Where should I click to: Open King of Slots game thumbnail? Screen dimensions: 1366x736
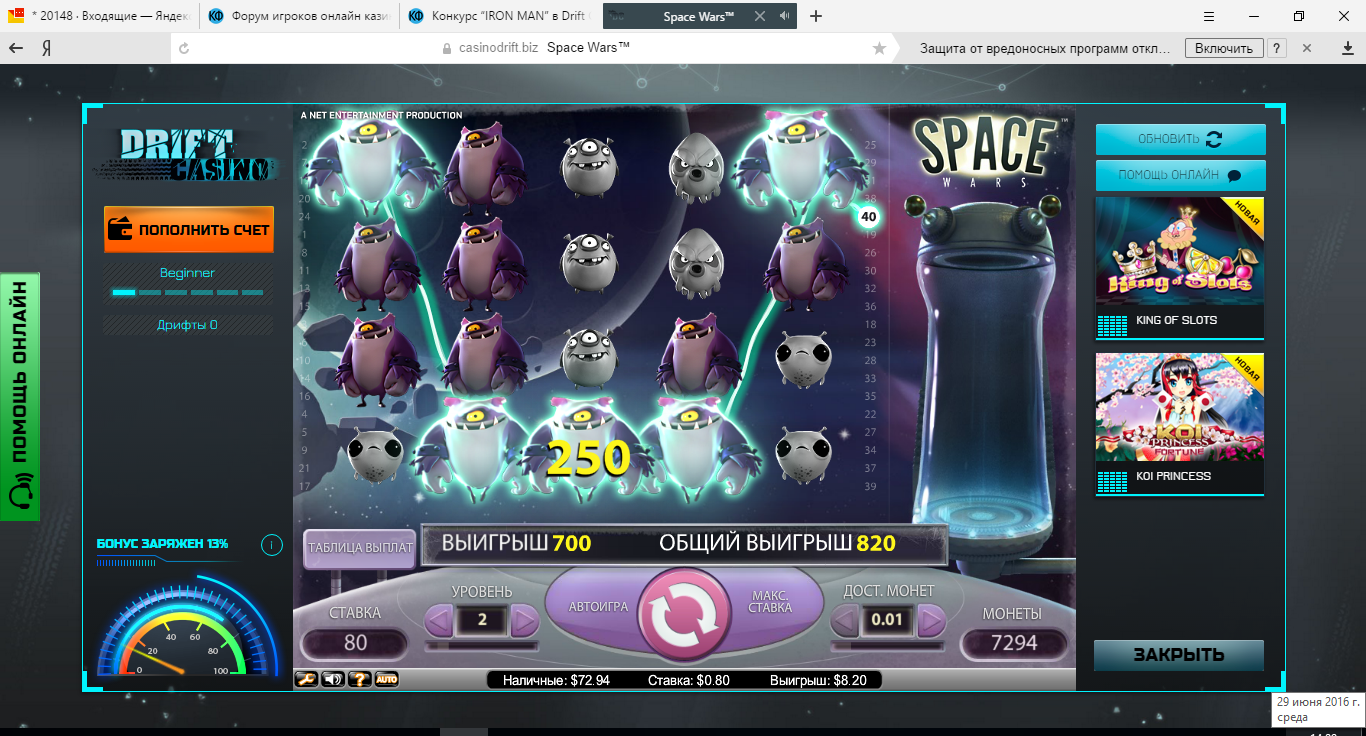click(1180, 252)
